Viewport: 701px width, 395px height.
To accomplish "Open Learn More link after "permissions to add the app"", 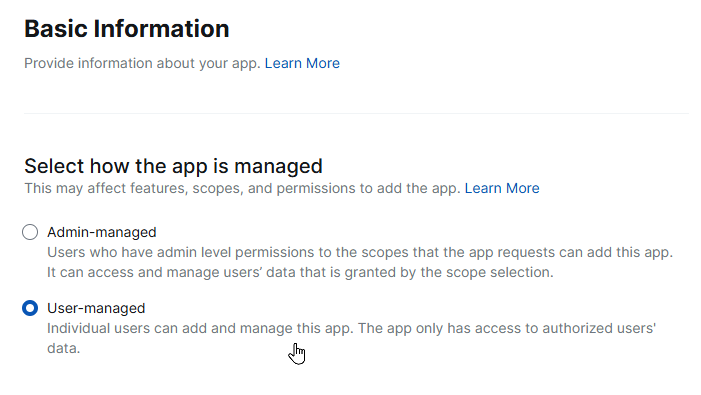I will (502, 189).
